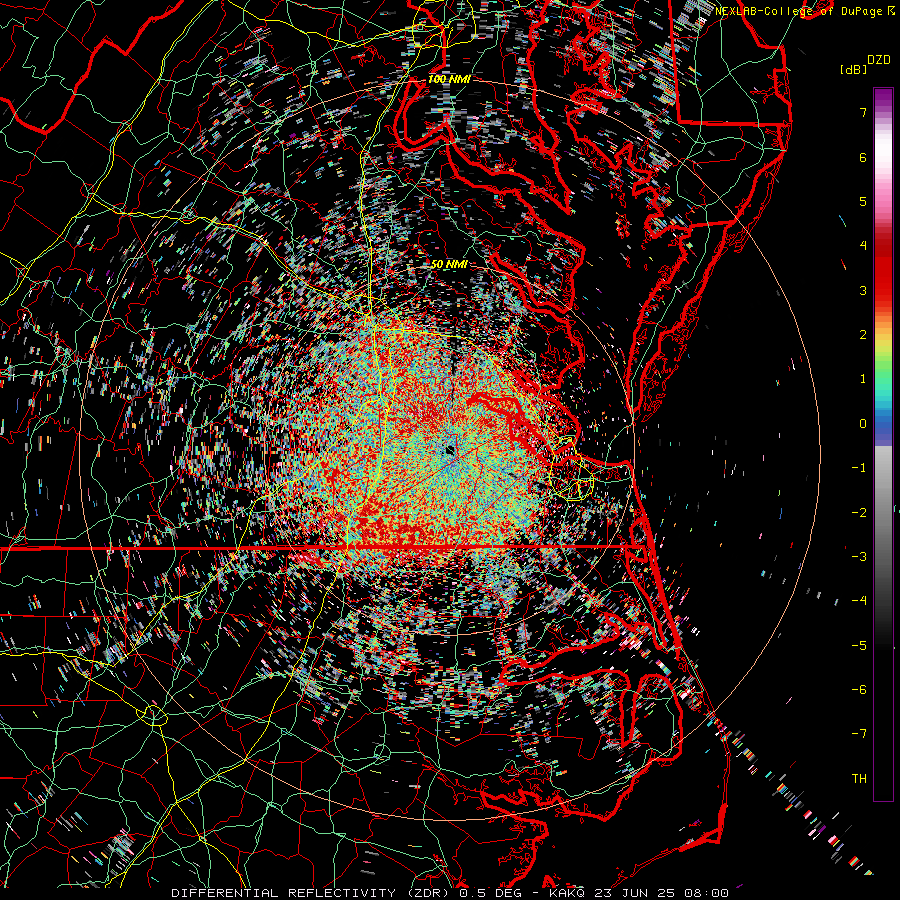Click the "0" value on the color scale

coord(863,424)
